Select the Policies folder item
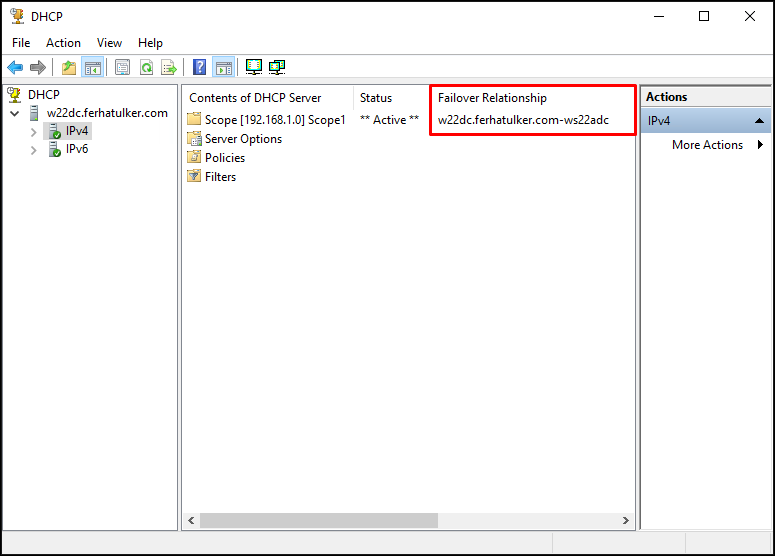The image size is (775, 556). [225, 158]
